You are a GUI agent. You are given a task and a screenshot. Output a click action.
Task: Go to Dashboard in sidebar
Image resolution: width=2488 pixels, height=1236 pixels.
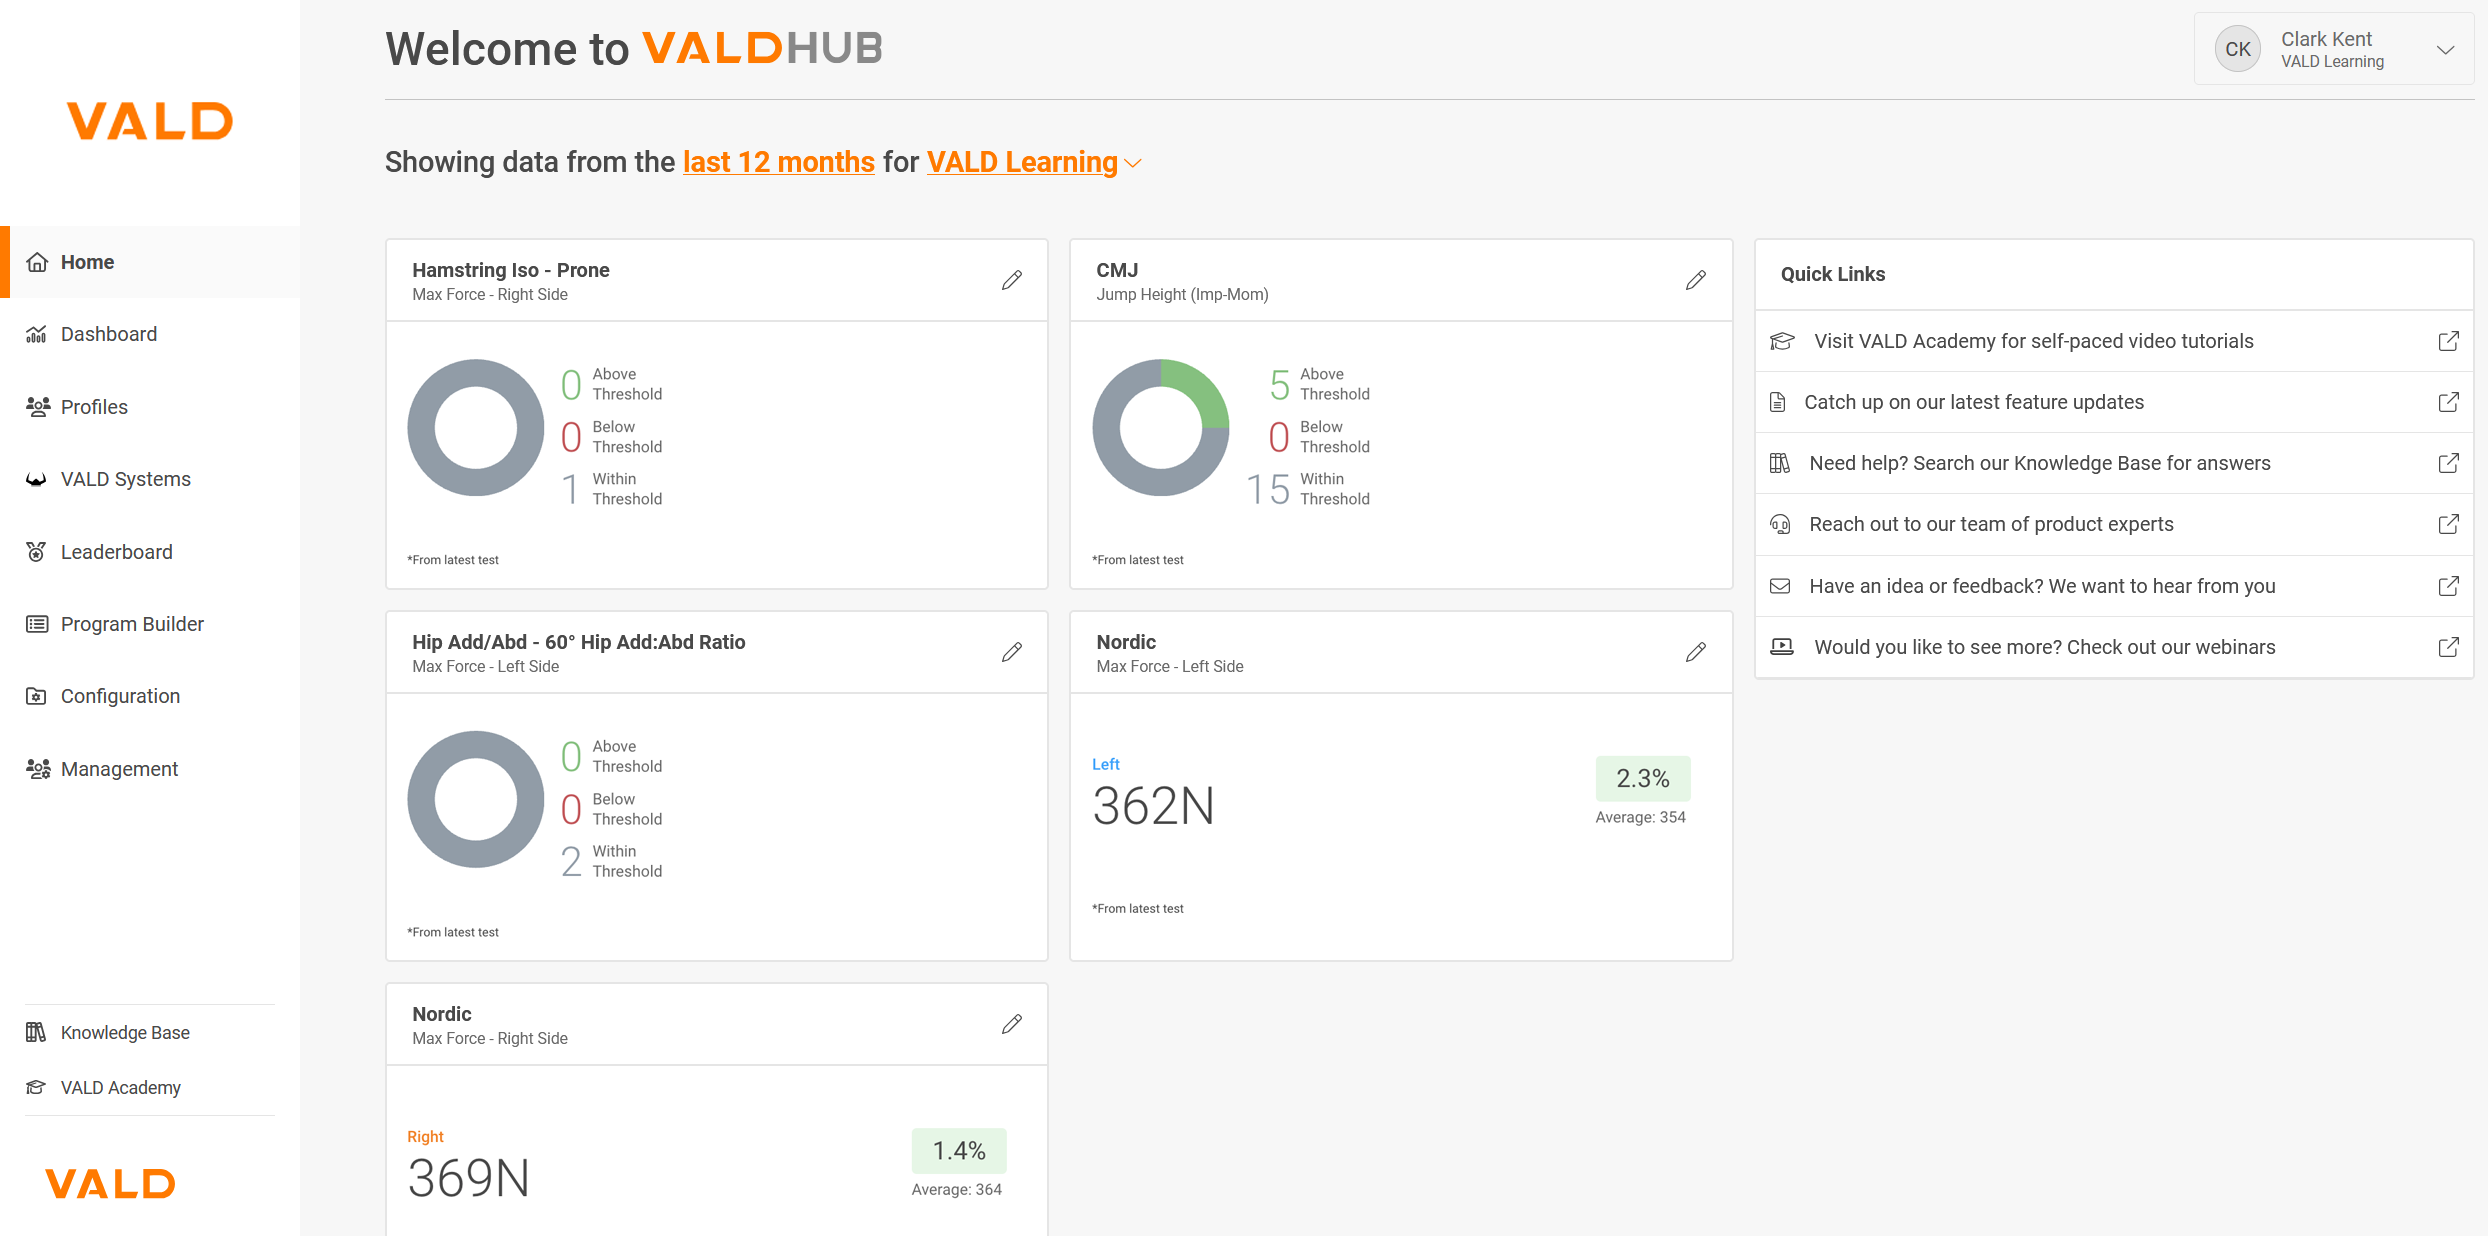tap(108, 334)
